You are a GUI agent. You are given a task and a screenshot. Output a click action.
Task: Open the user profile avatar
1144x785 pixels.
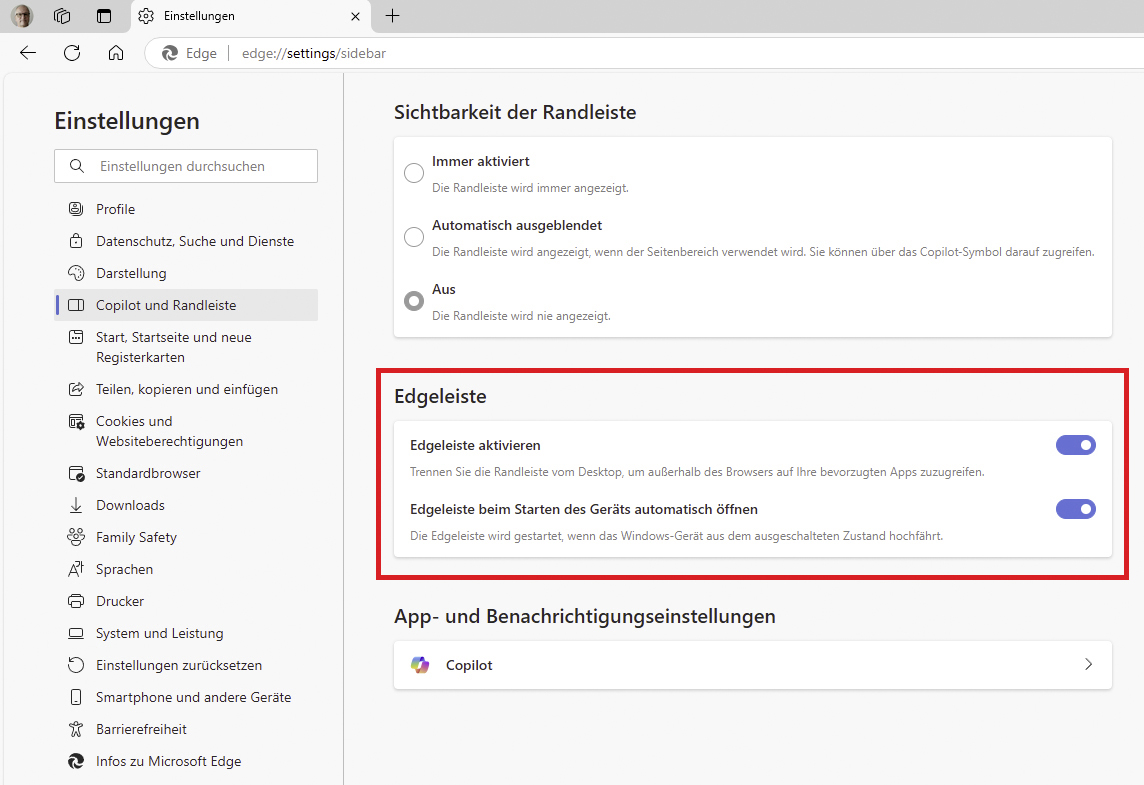(22, 16)
